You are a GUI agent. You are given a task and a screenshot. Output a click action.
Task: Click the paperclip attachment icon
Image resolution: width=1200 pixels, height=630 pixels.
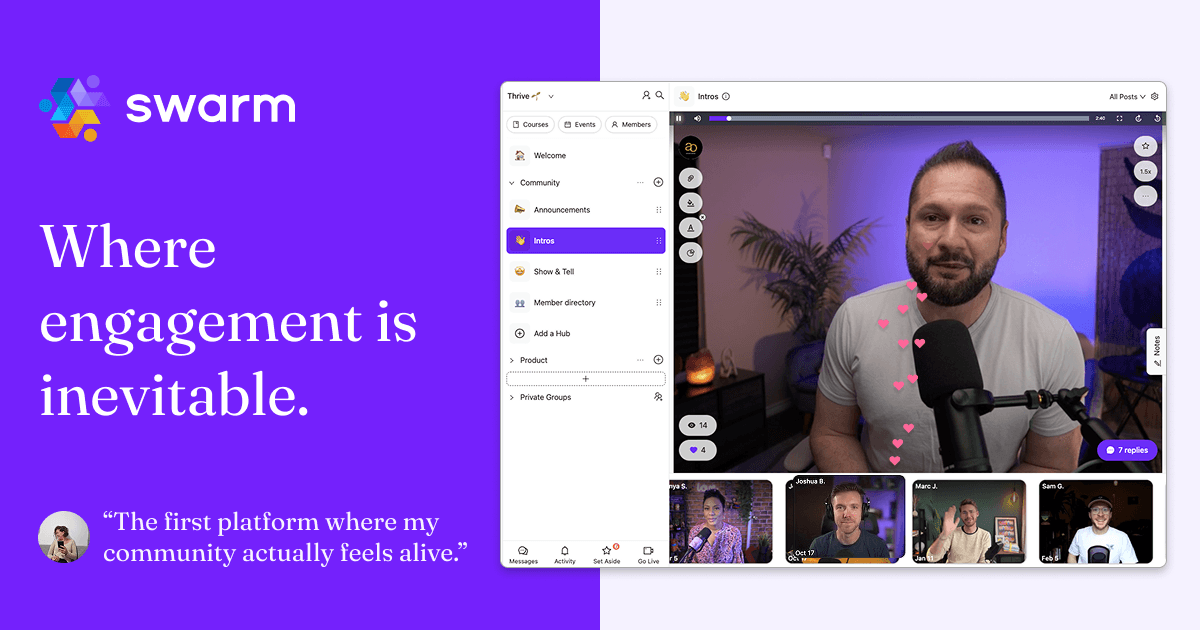(690, 178)
